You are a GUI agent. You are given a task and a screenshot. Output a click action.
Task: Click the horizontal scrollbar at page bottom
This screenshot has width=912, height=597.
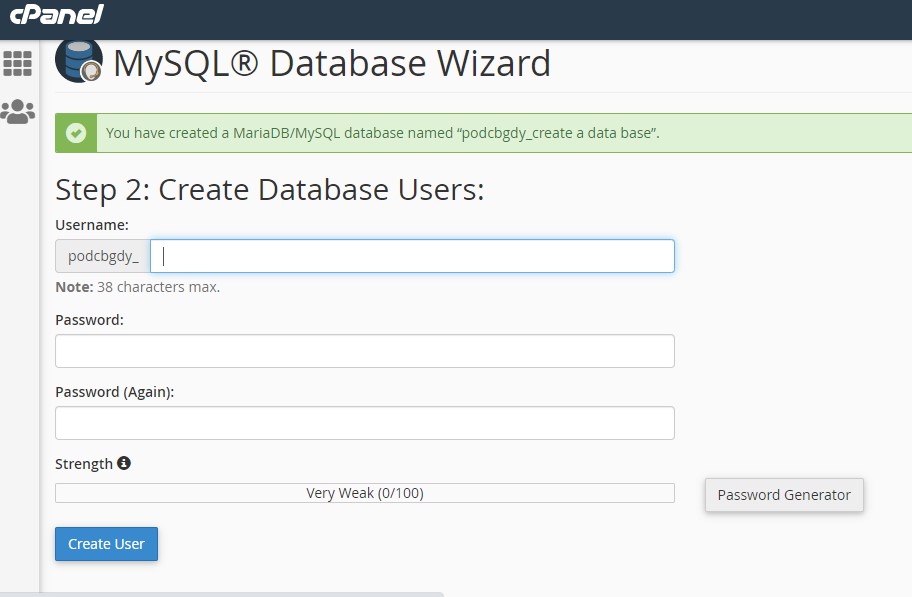(222, 594)
